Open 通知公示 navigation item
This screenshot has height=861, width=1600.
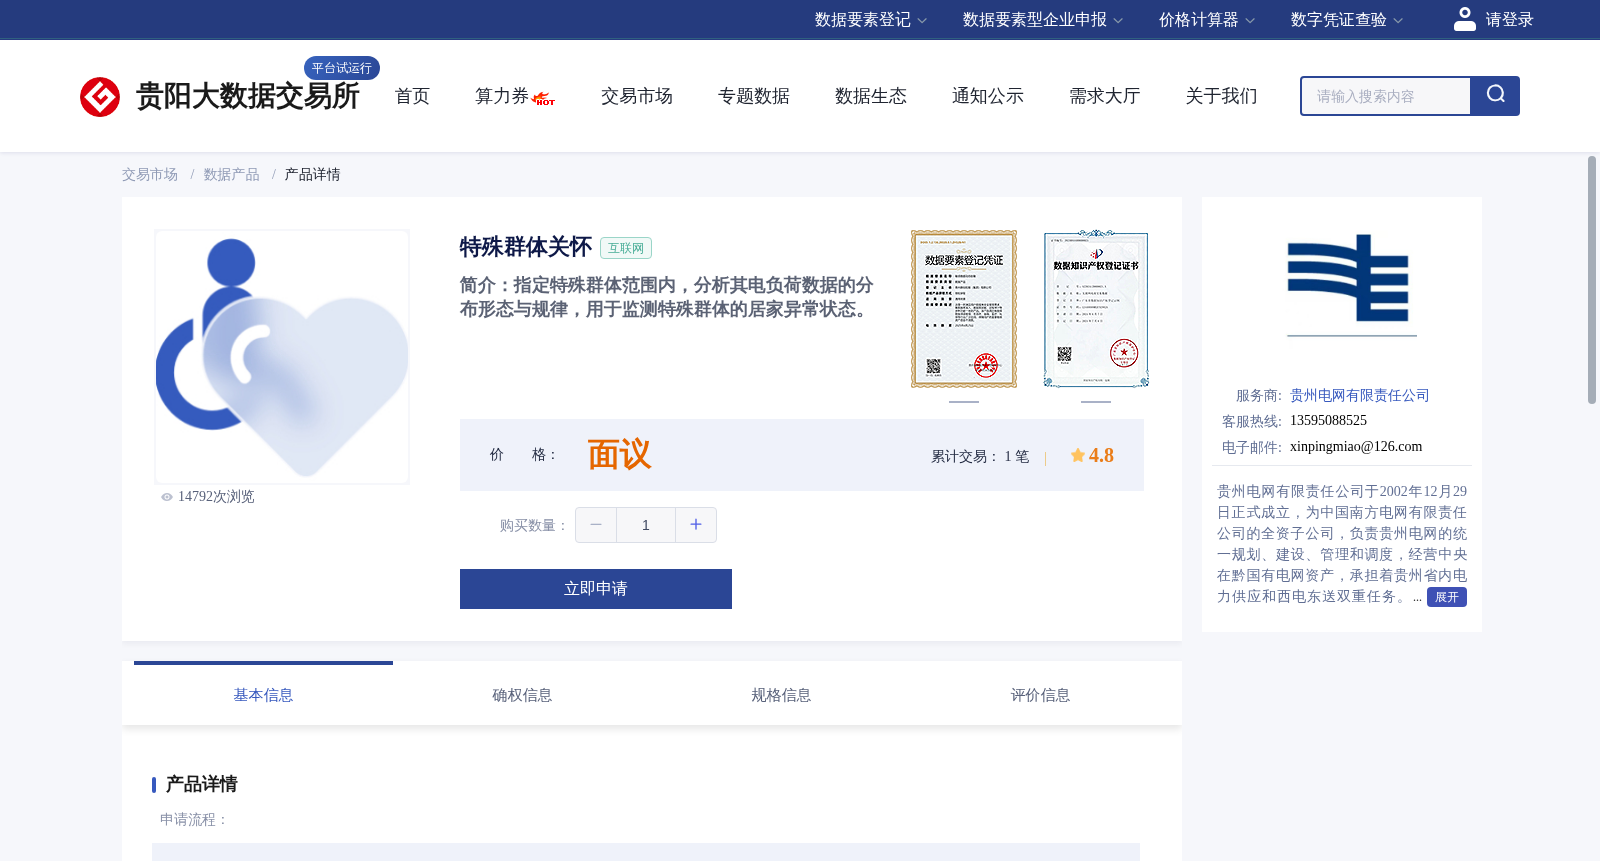click(988, 96)
